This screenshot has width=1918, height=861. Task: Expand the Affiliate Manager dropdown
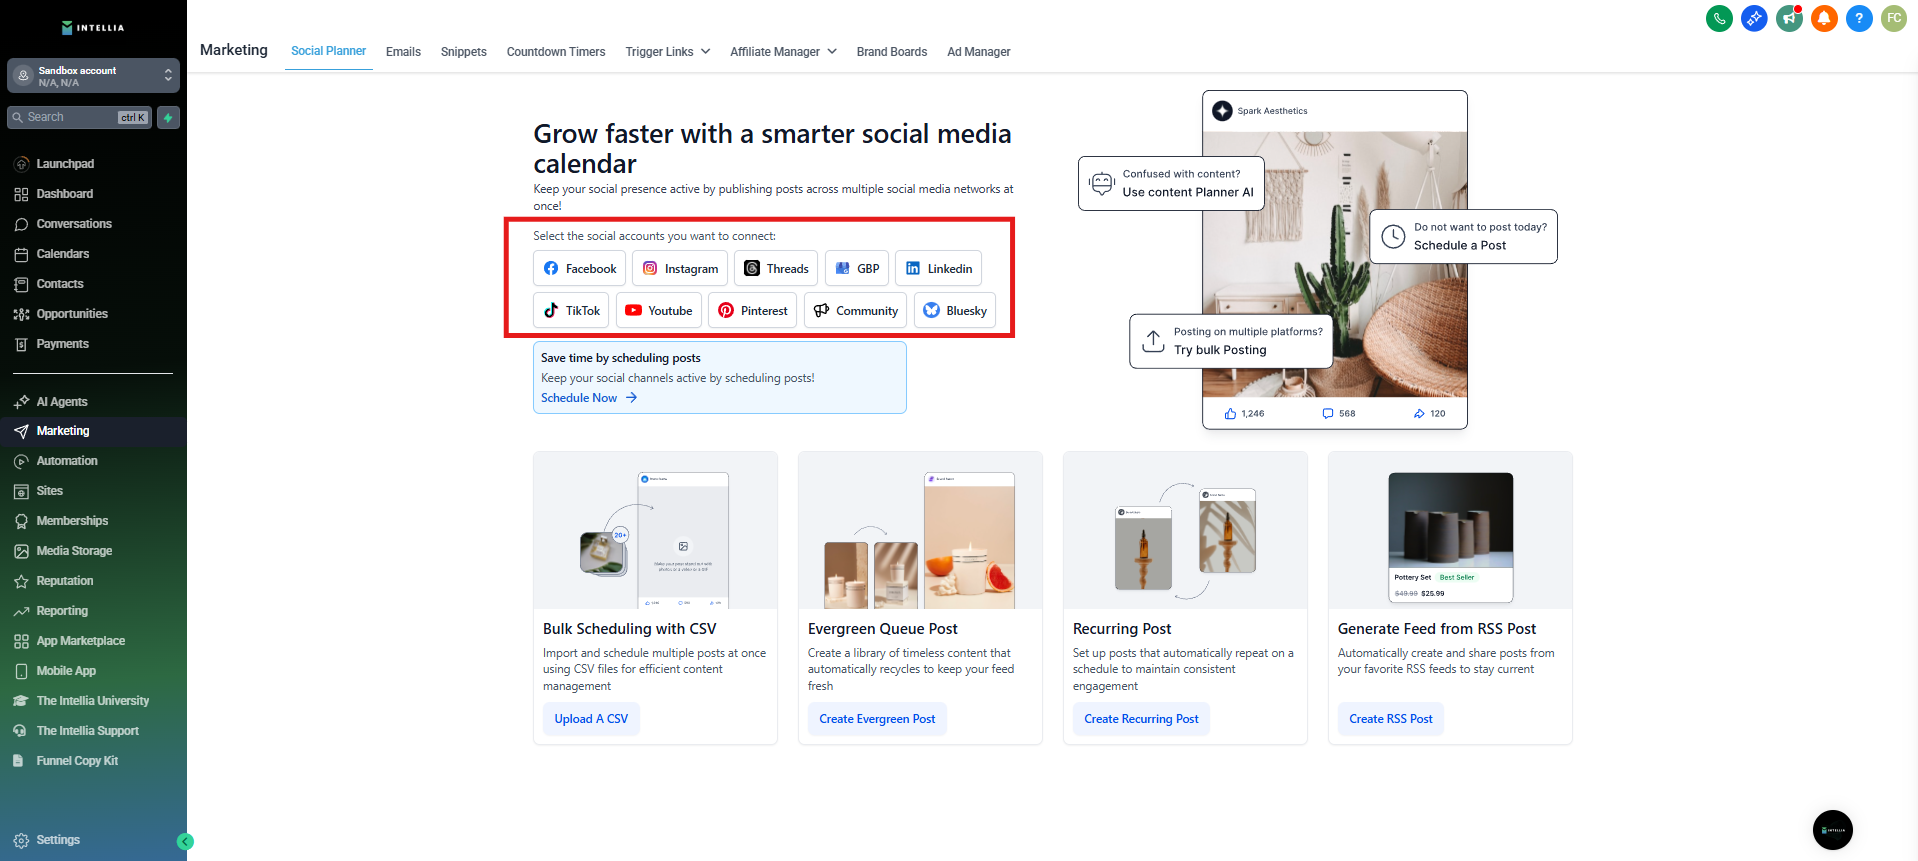pos(783,52)
